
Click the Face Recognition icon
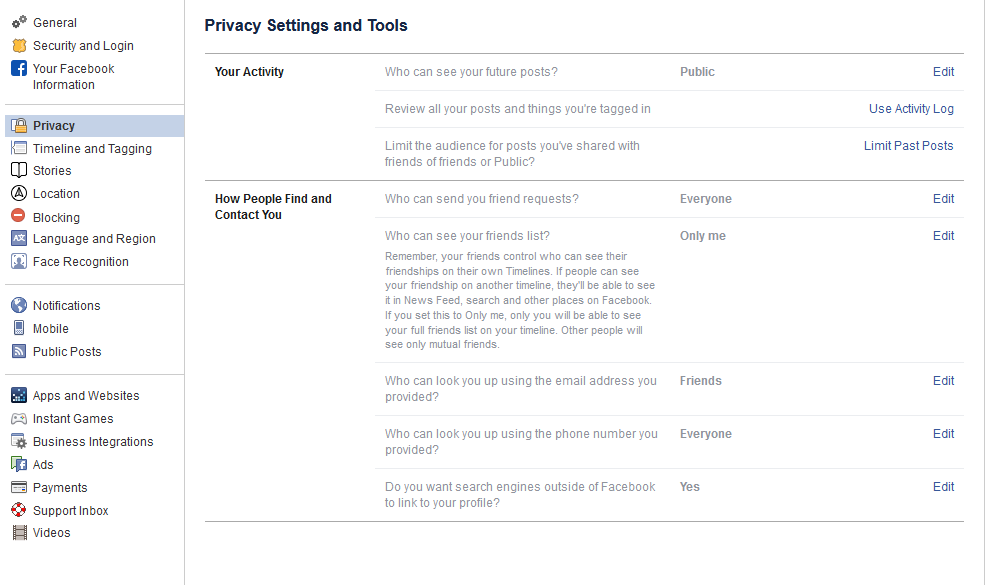tap(19, 262)
